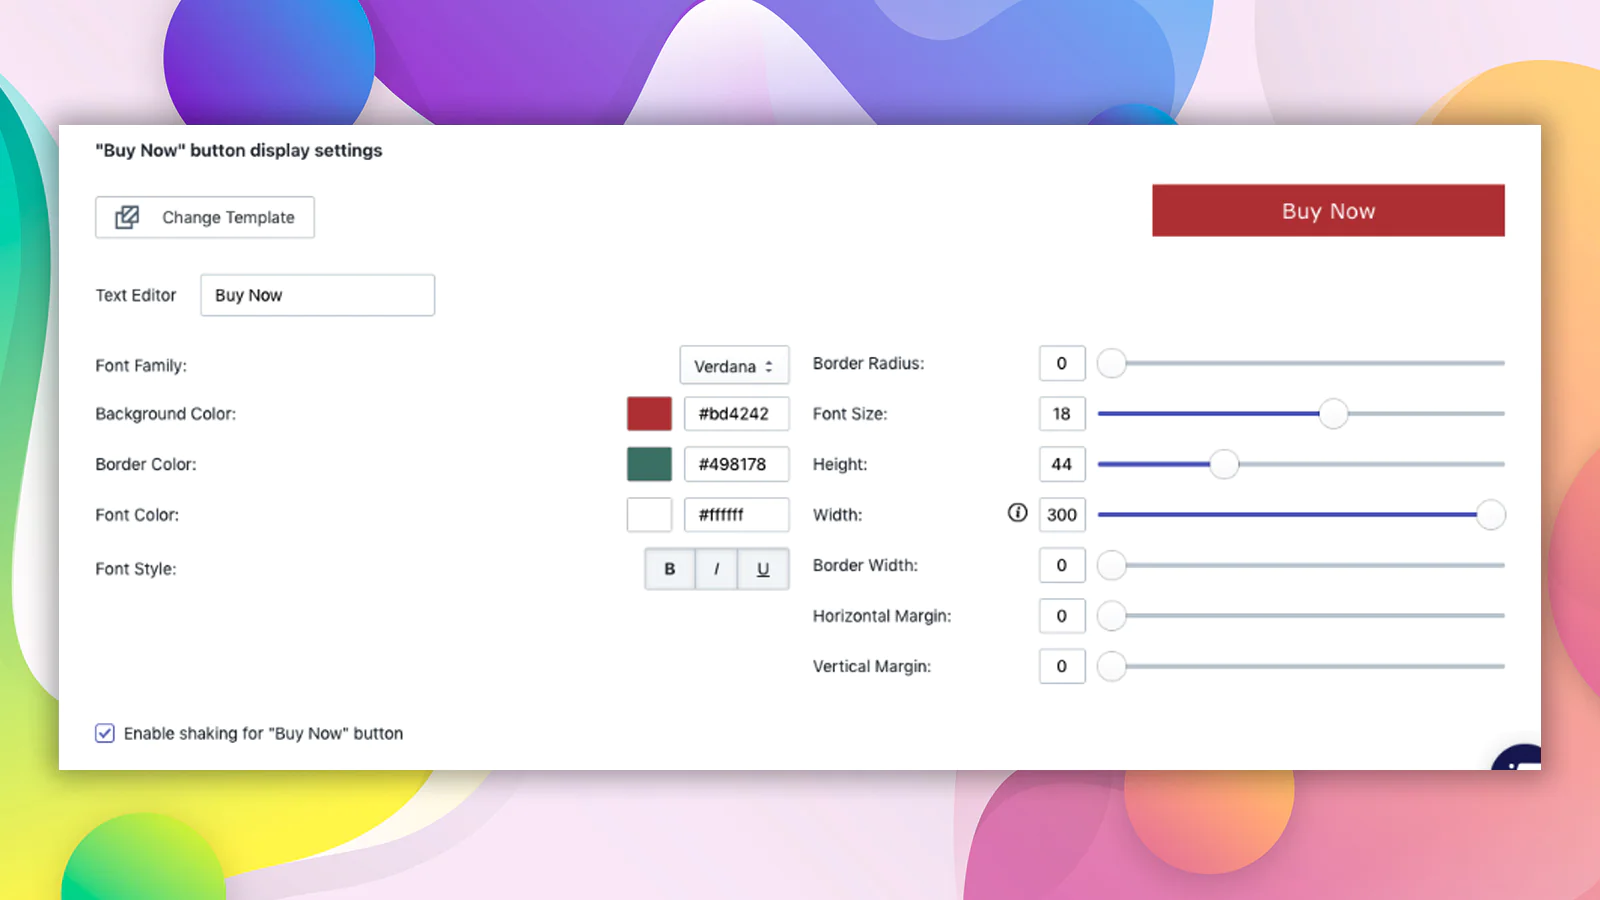The height and width of the screenshot is (900, 1600).
Task: Toggle underline font style
Action: [763, 568]
